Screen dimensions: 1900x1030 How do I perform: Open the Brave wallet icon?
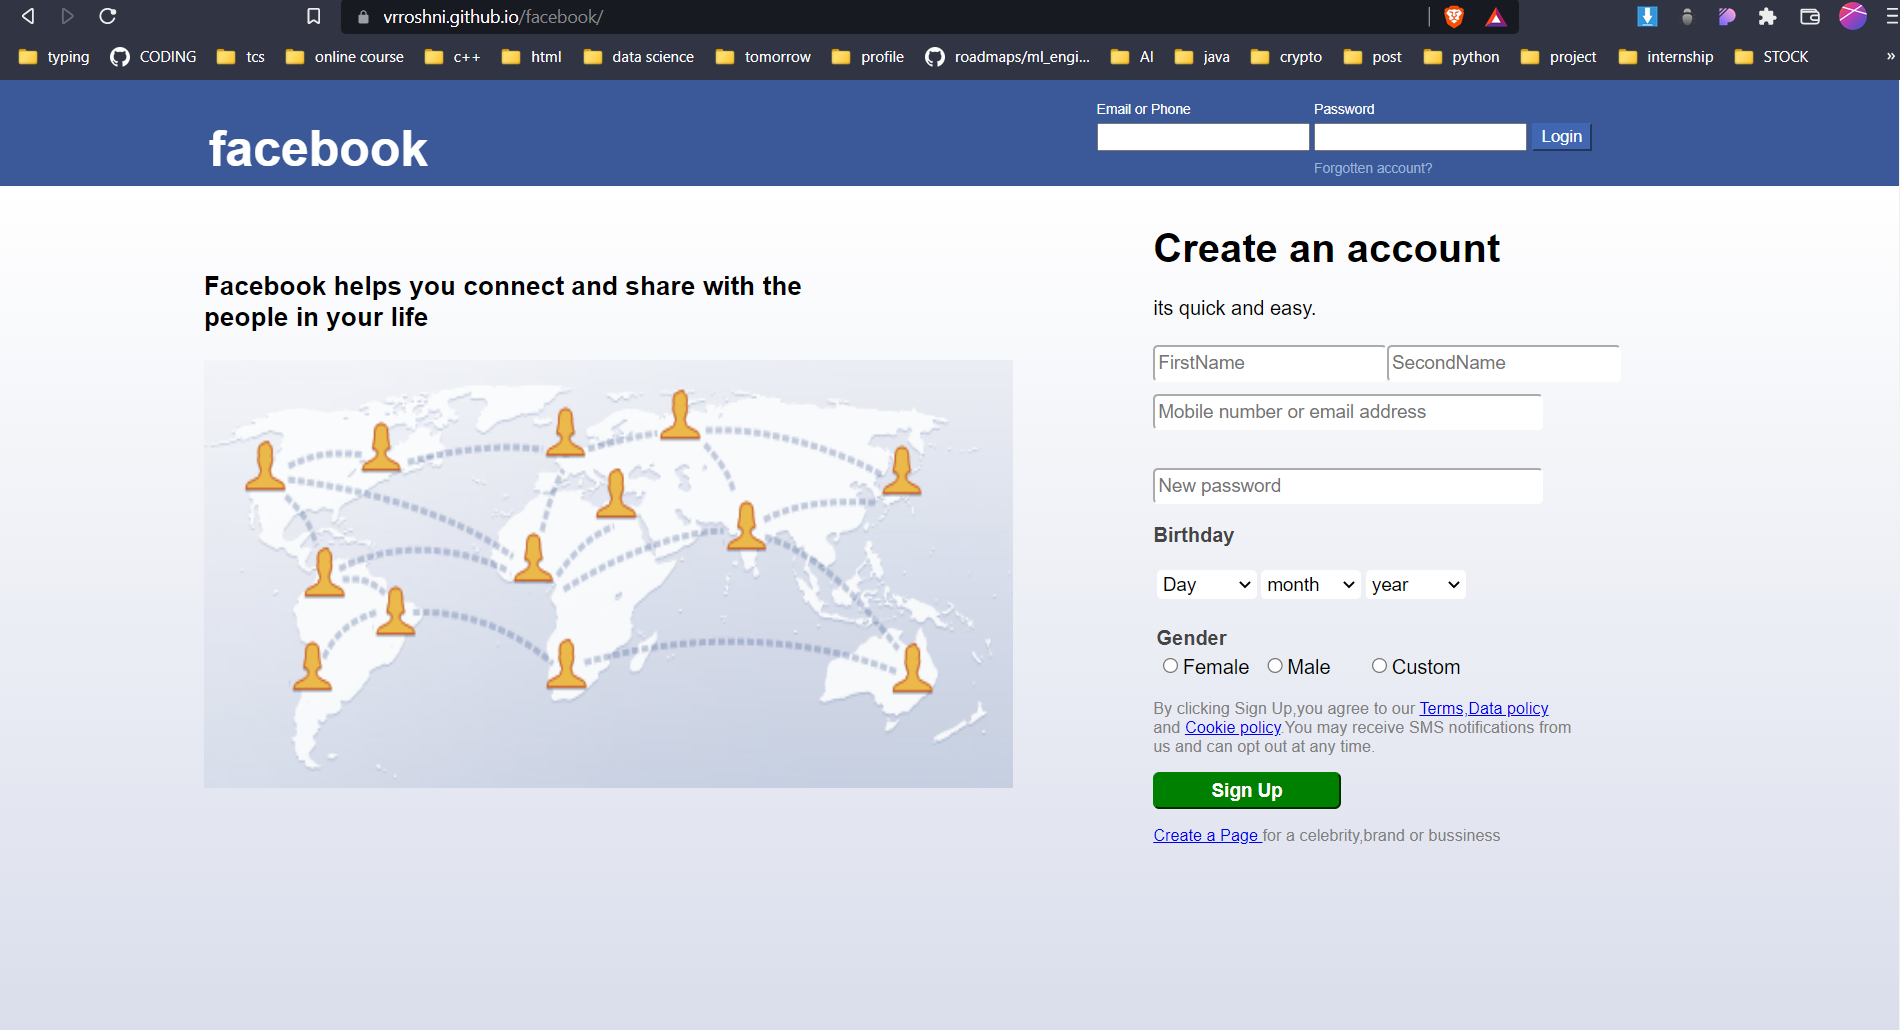pos(1809,16)
